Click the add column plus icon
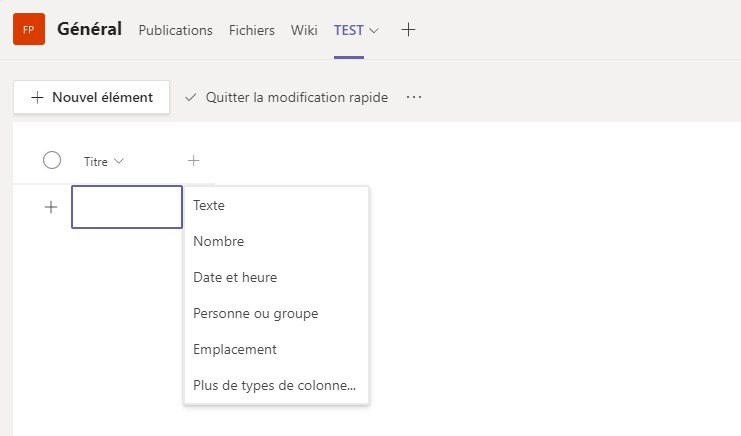 [x=194, y=160]
